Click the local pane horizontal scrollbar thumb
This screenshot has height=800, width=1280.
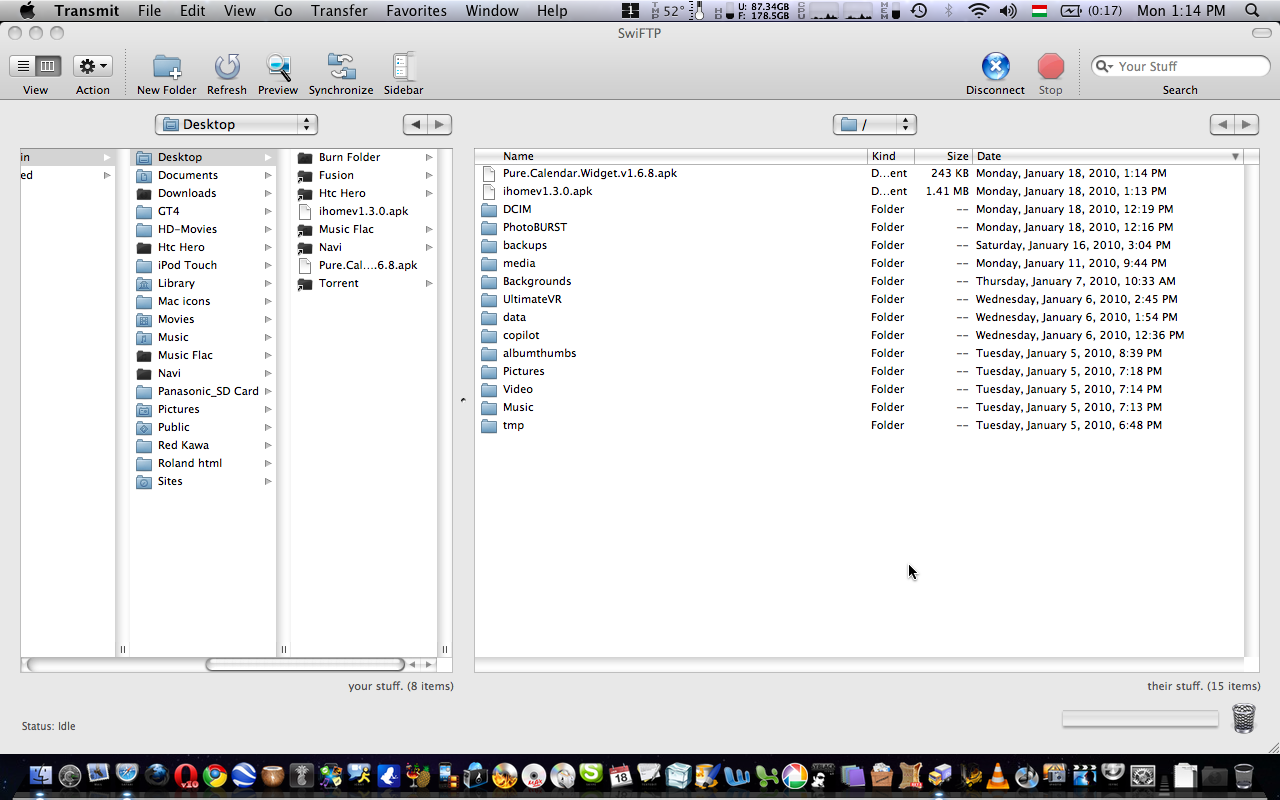click(305, 664)
